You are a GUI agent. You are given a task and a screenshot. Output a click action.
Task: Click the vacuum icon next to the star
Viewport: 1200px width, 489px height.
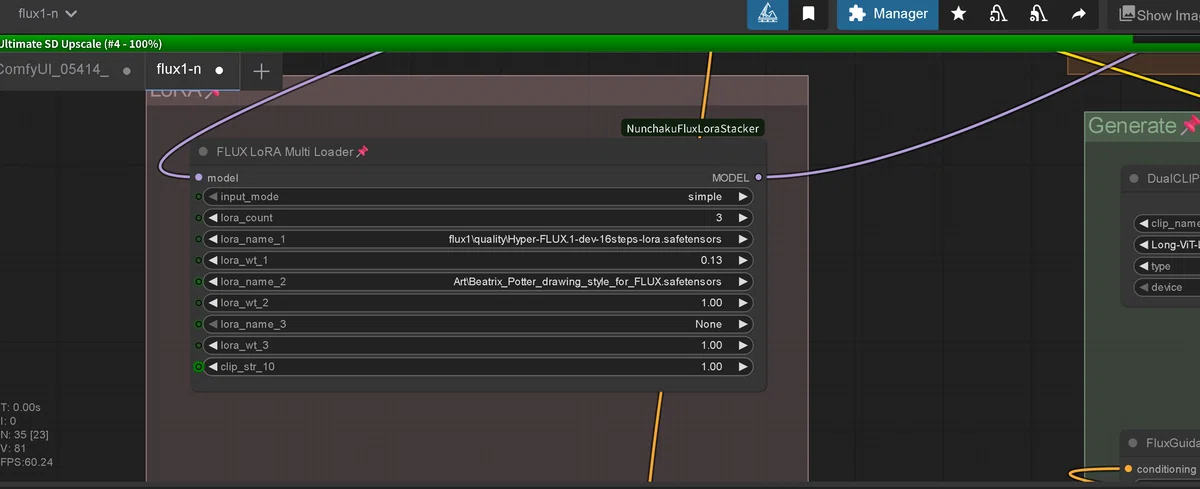pos(998,14)
